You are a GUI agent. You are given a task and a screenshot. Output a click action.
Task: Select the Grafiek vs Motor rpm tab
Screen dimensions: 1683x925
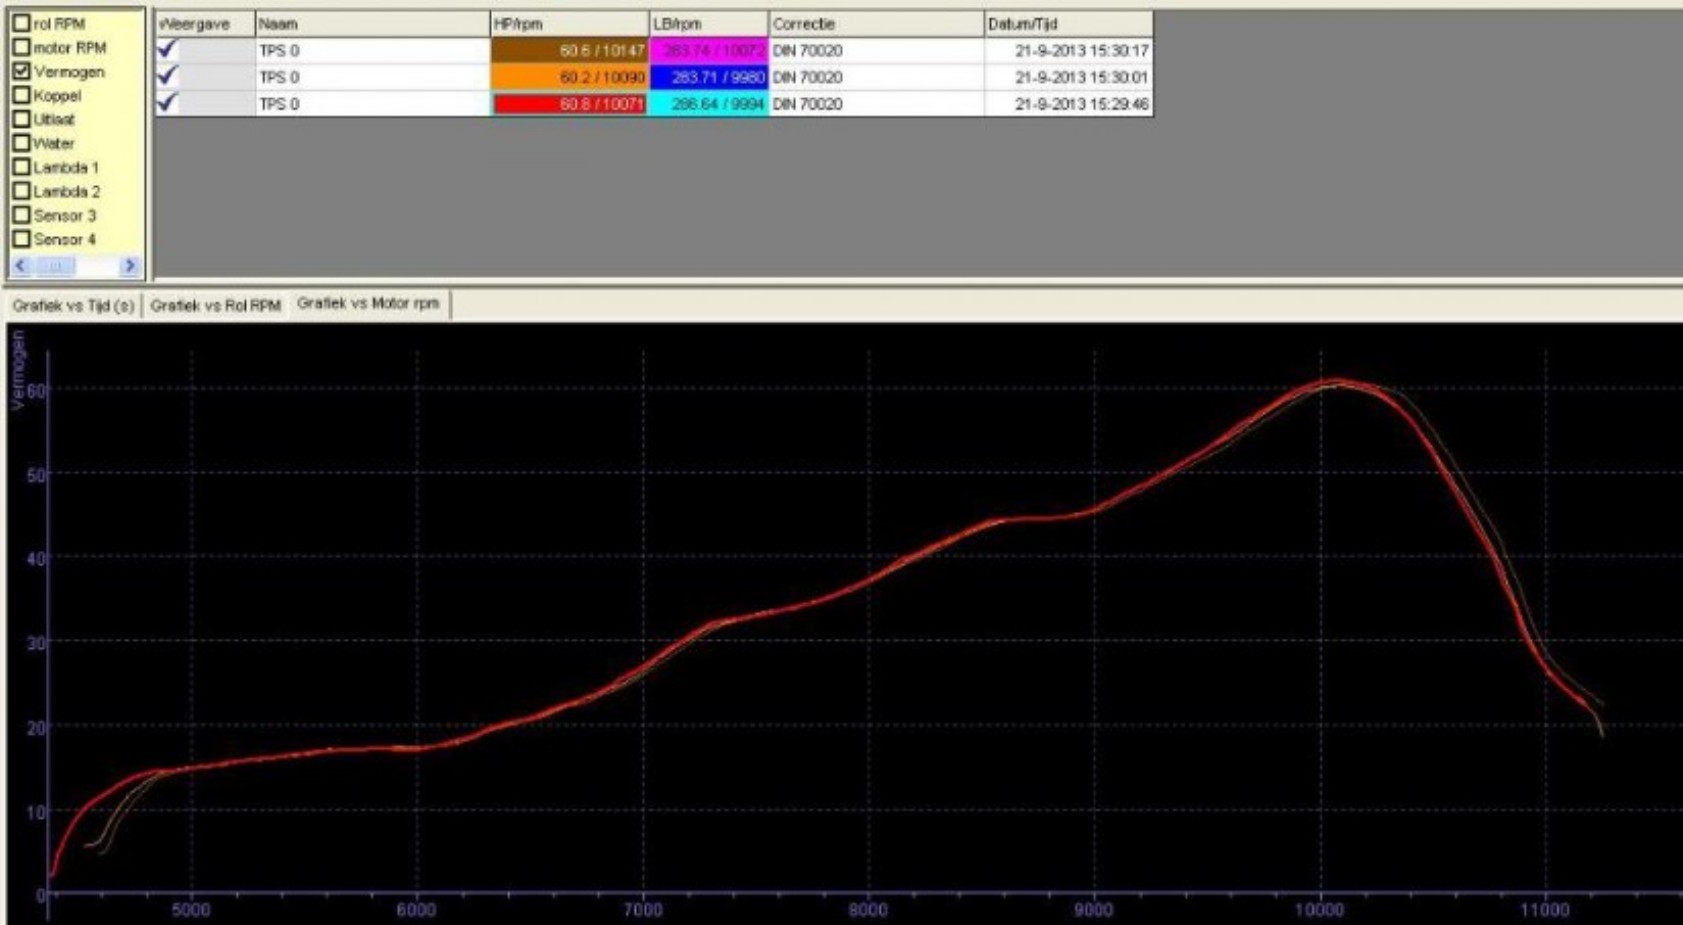[x=368, y=303]
